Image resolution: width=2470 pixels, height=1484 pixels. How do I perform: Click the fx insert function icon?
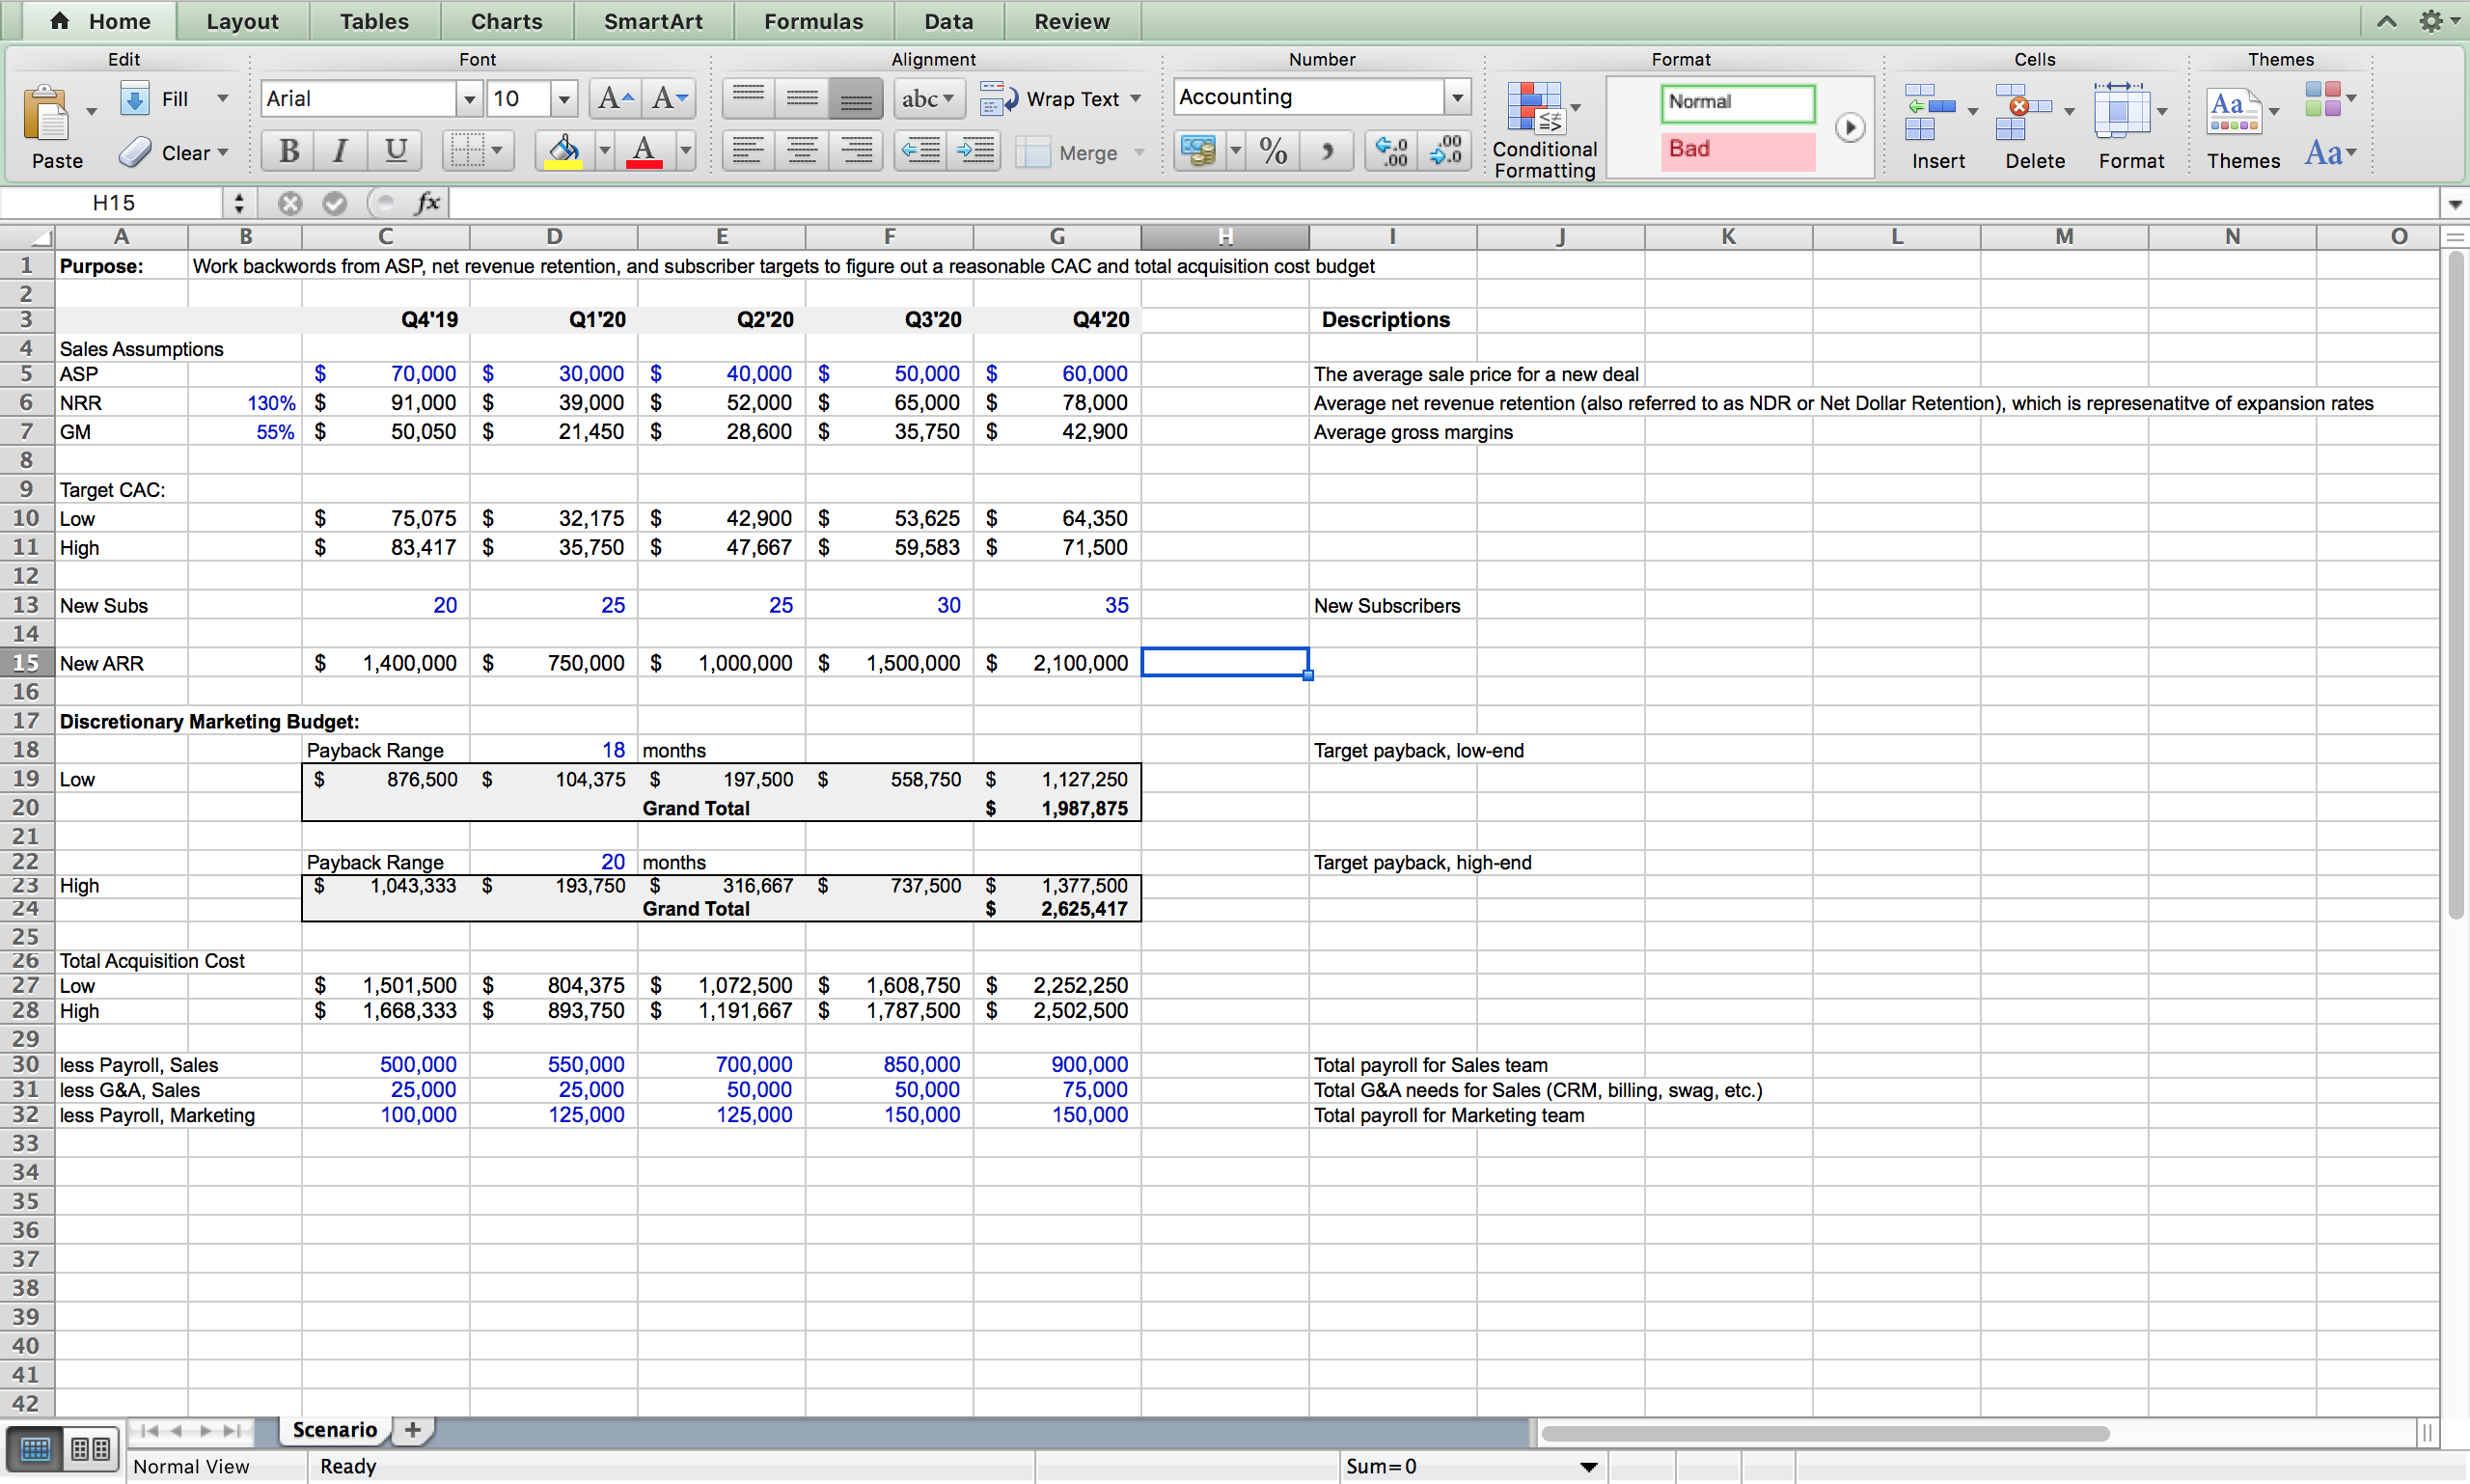428,203
